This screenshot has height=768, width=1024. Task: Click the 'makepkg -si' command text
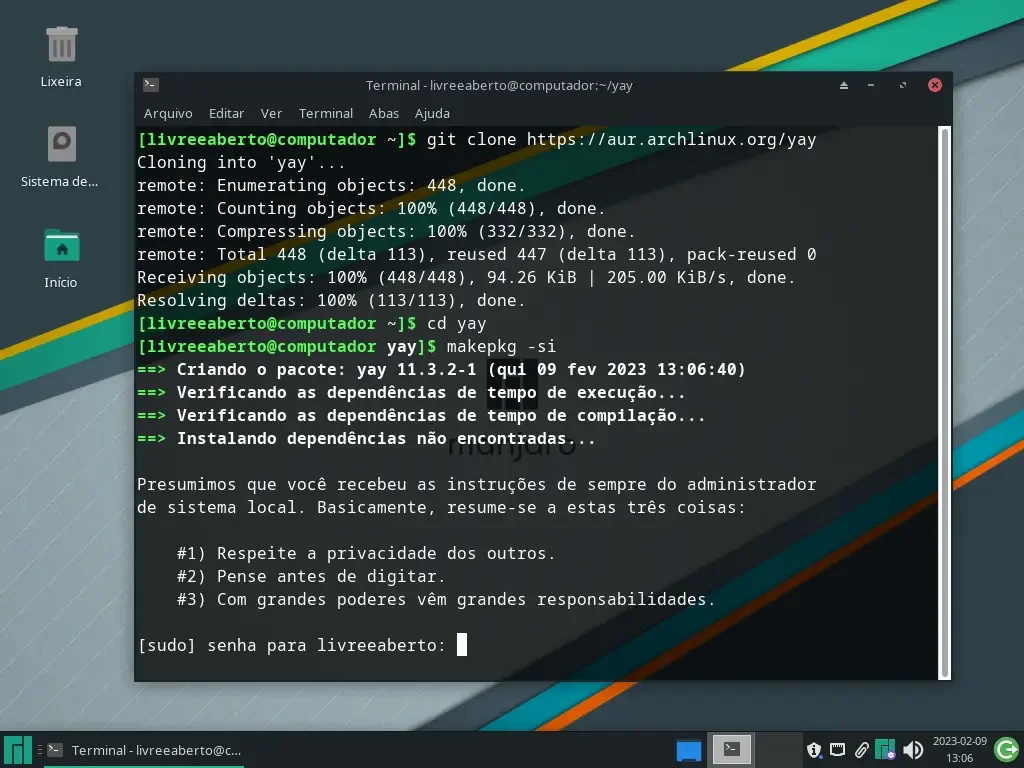coord(502,346)
